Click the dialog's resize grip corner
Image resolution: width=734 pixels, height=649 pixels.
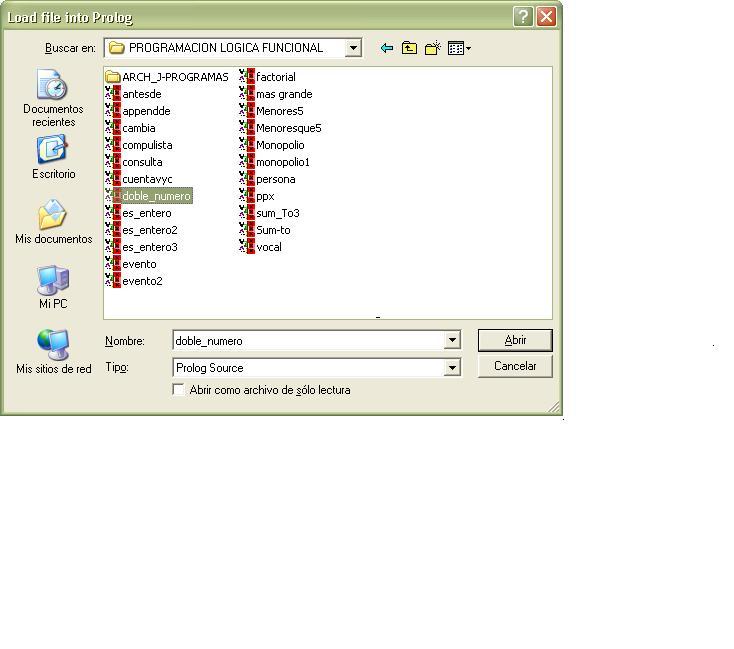(x=554, y=407)
